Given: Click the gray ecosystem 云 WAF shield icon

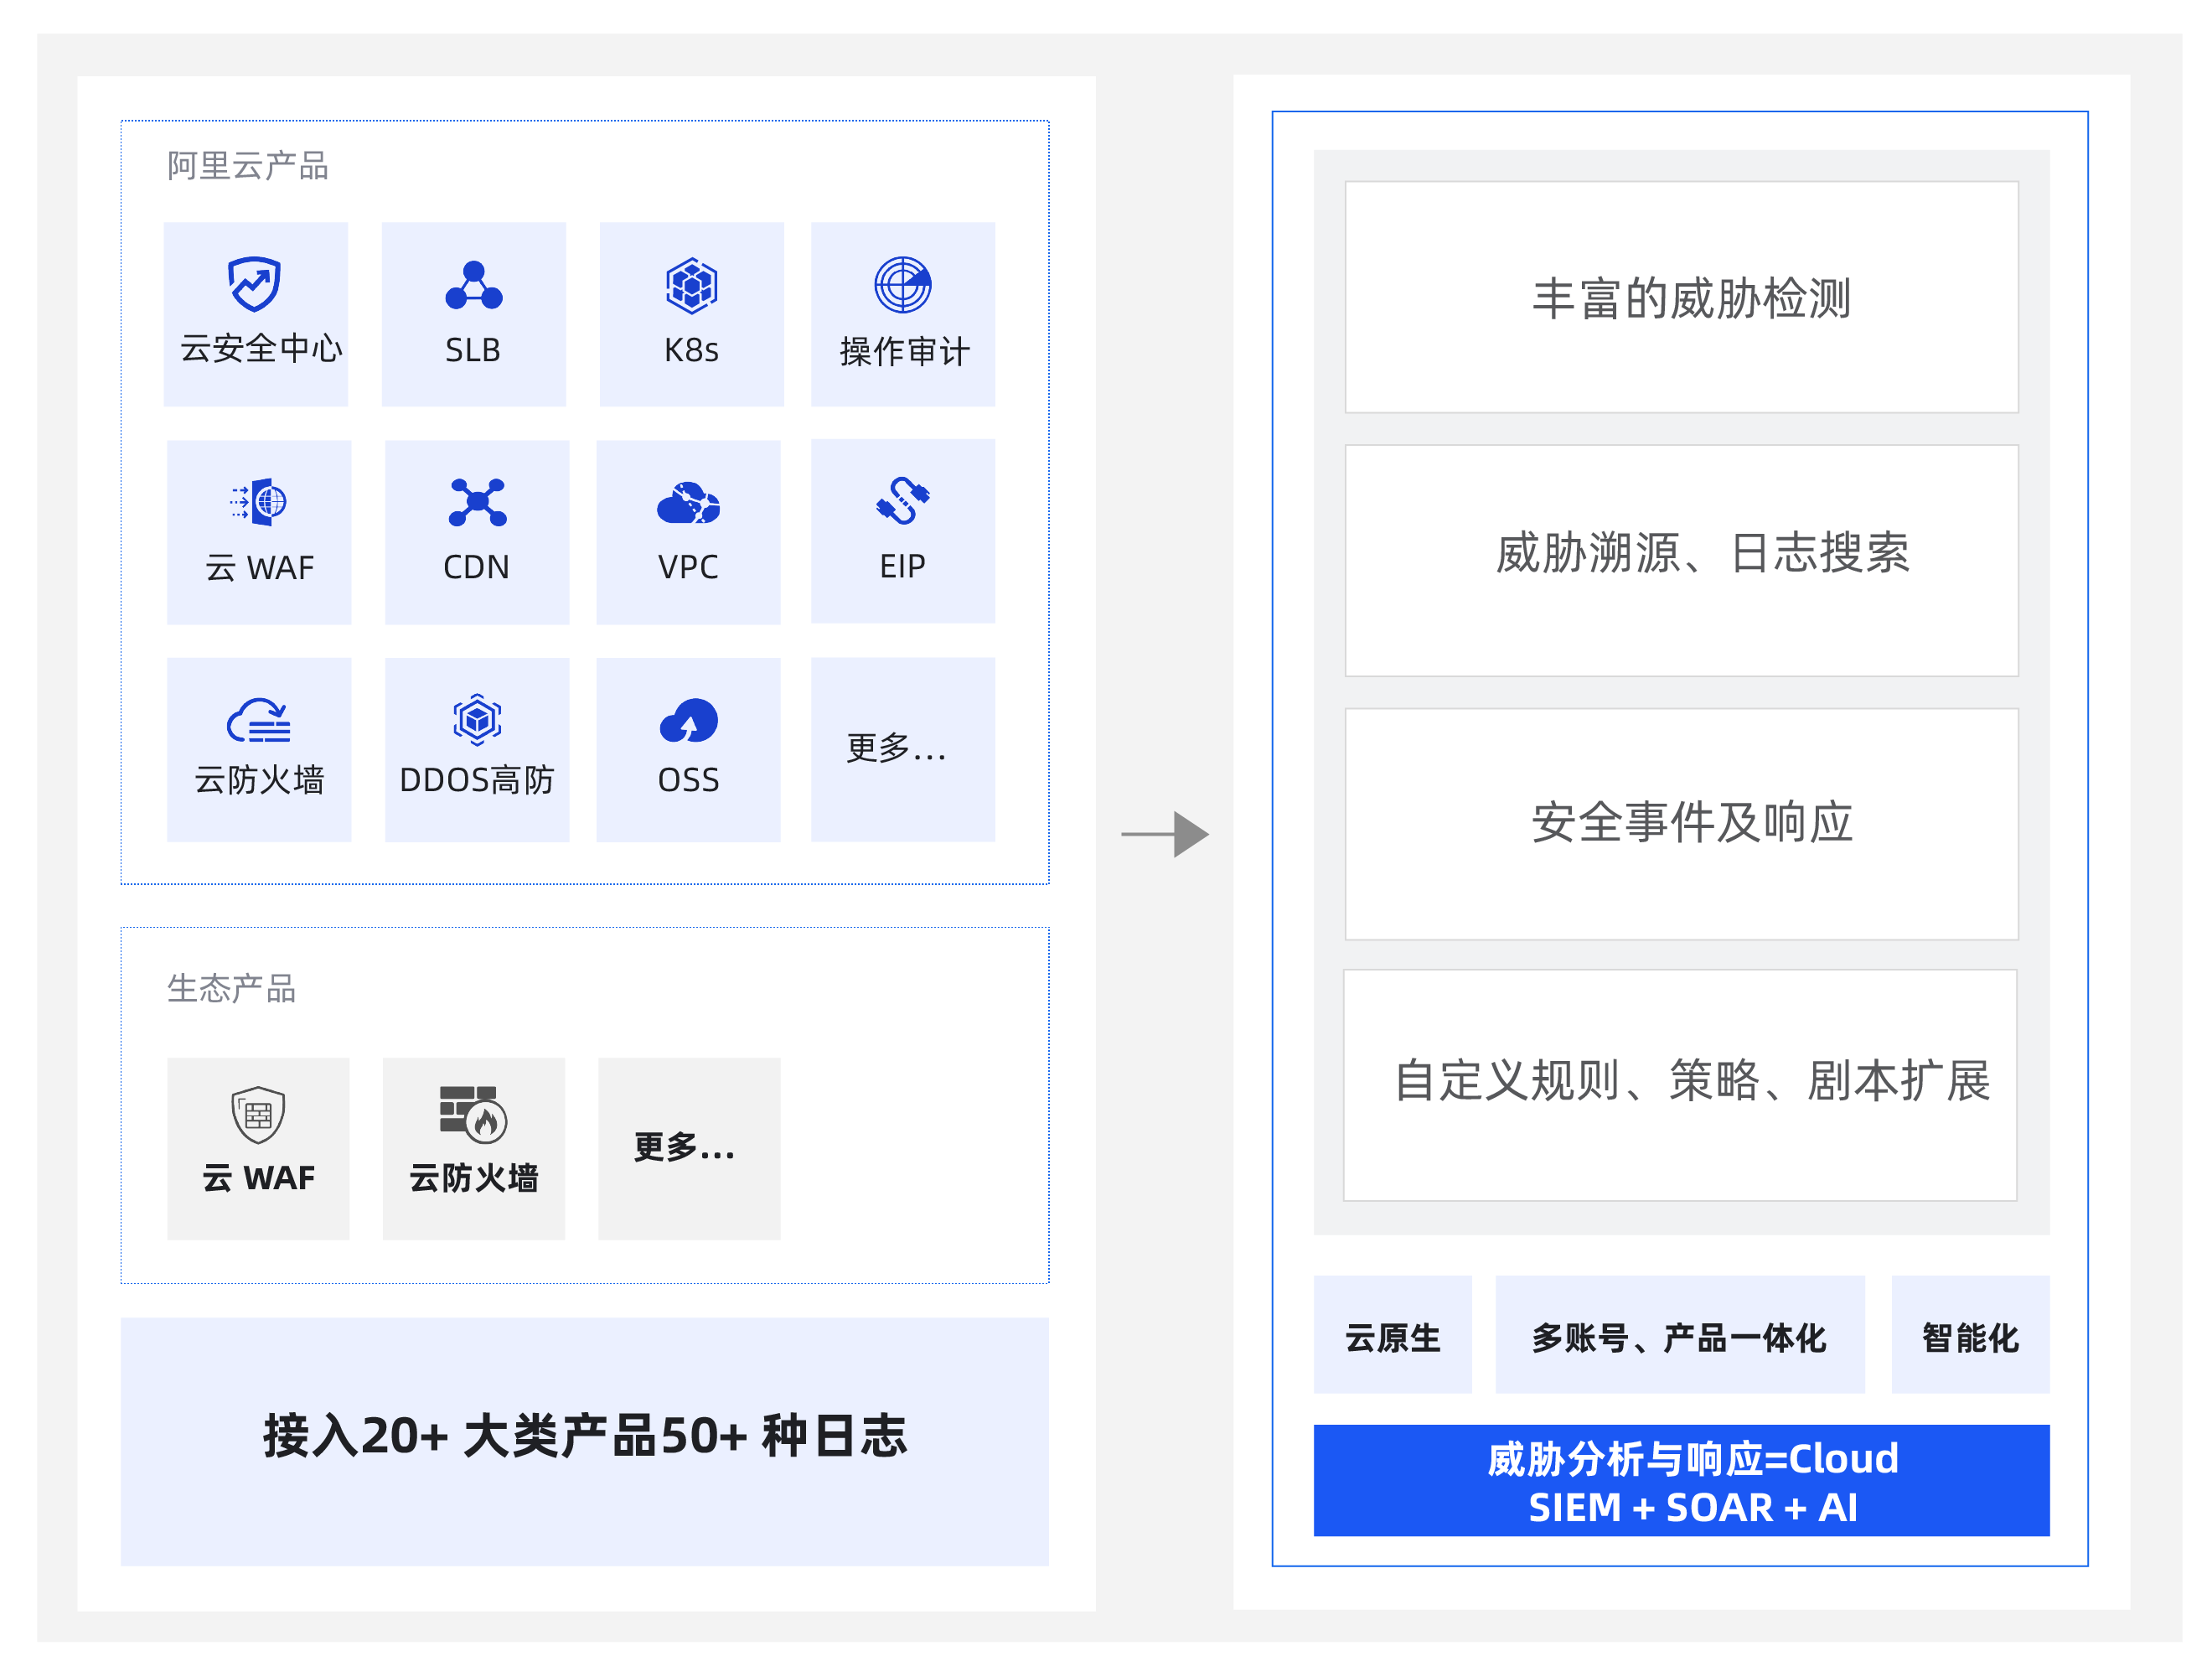Looking at the screenshot, I should 258,1114.
